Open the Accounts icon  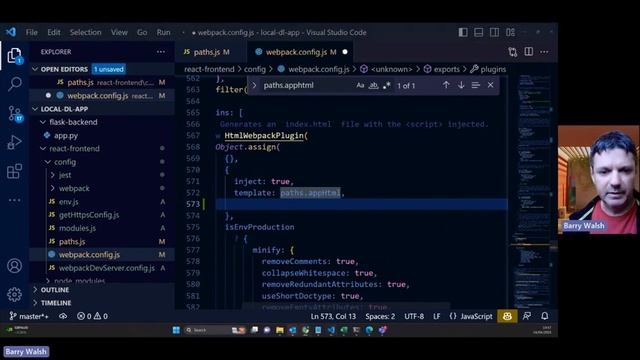click(14, 266)
